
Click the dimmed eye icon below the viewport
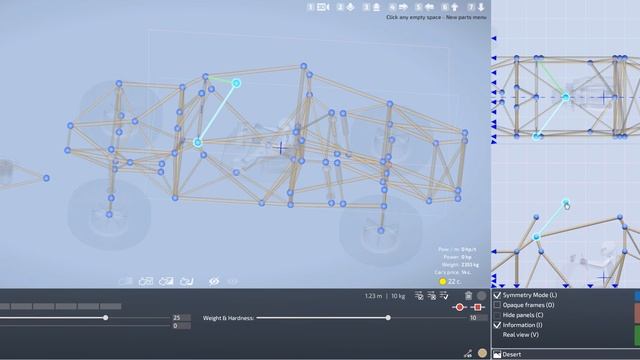tap(232, 281)
